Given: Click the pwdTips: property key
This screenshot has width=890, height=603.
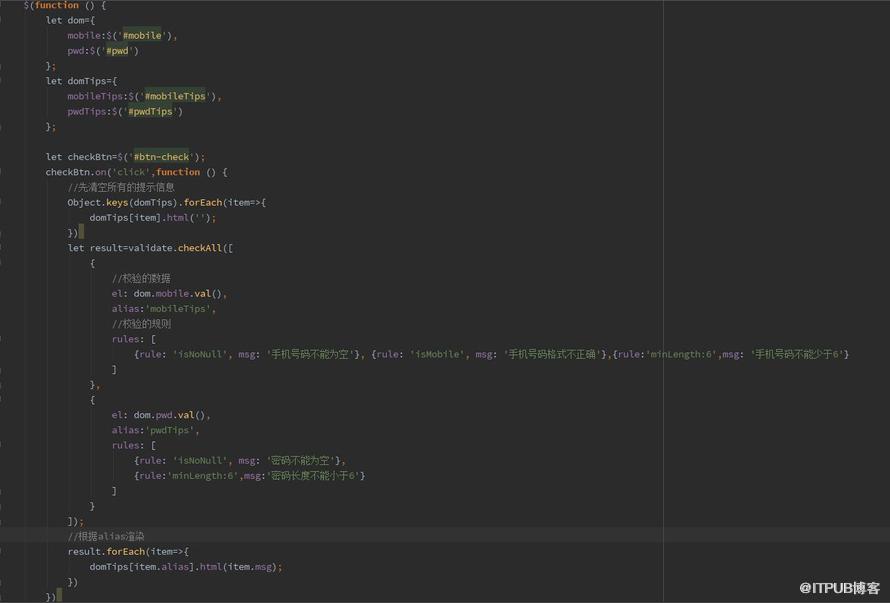Looking at the screenshot, I should pyautogui.click(x=90, y=111).
